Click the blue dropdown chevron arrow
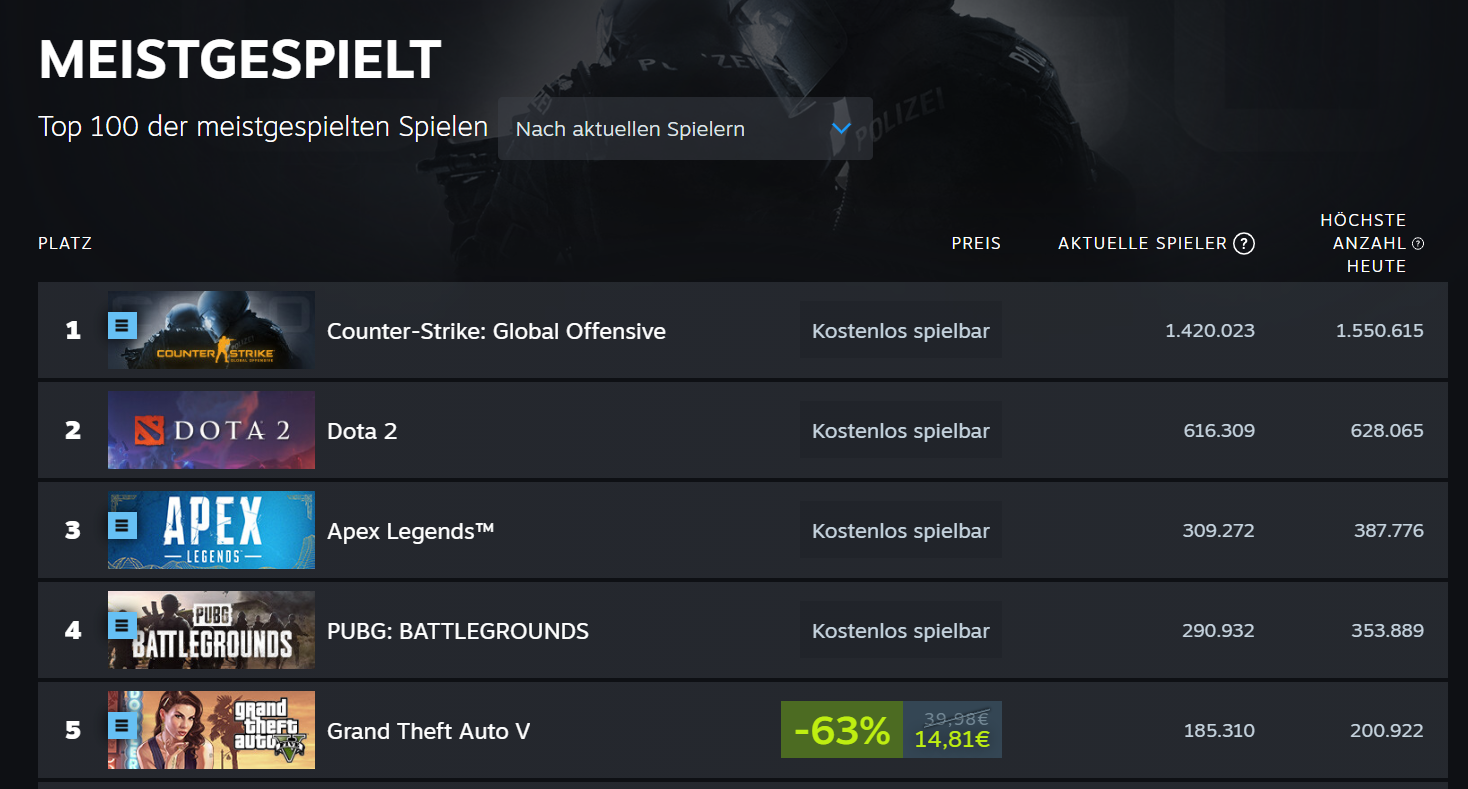Screen dimensions: 1468x789 tap(841, 129)
